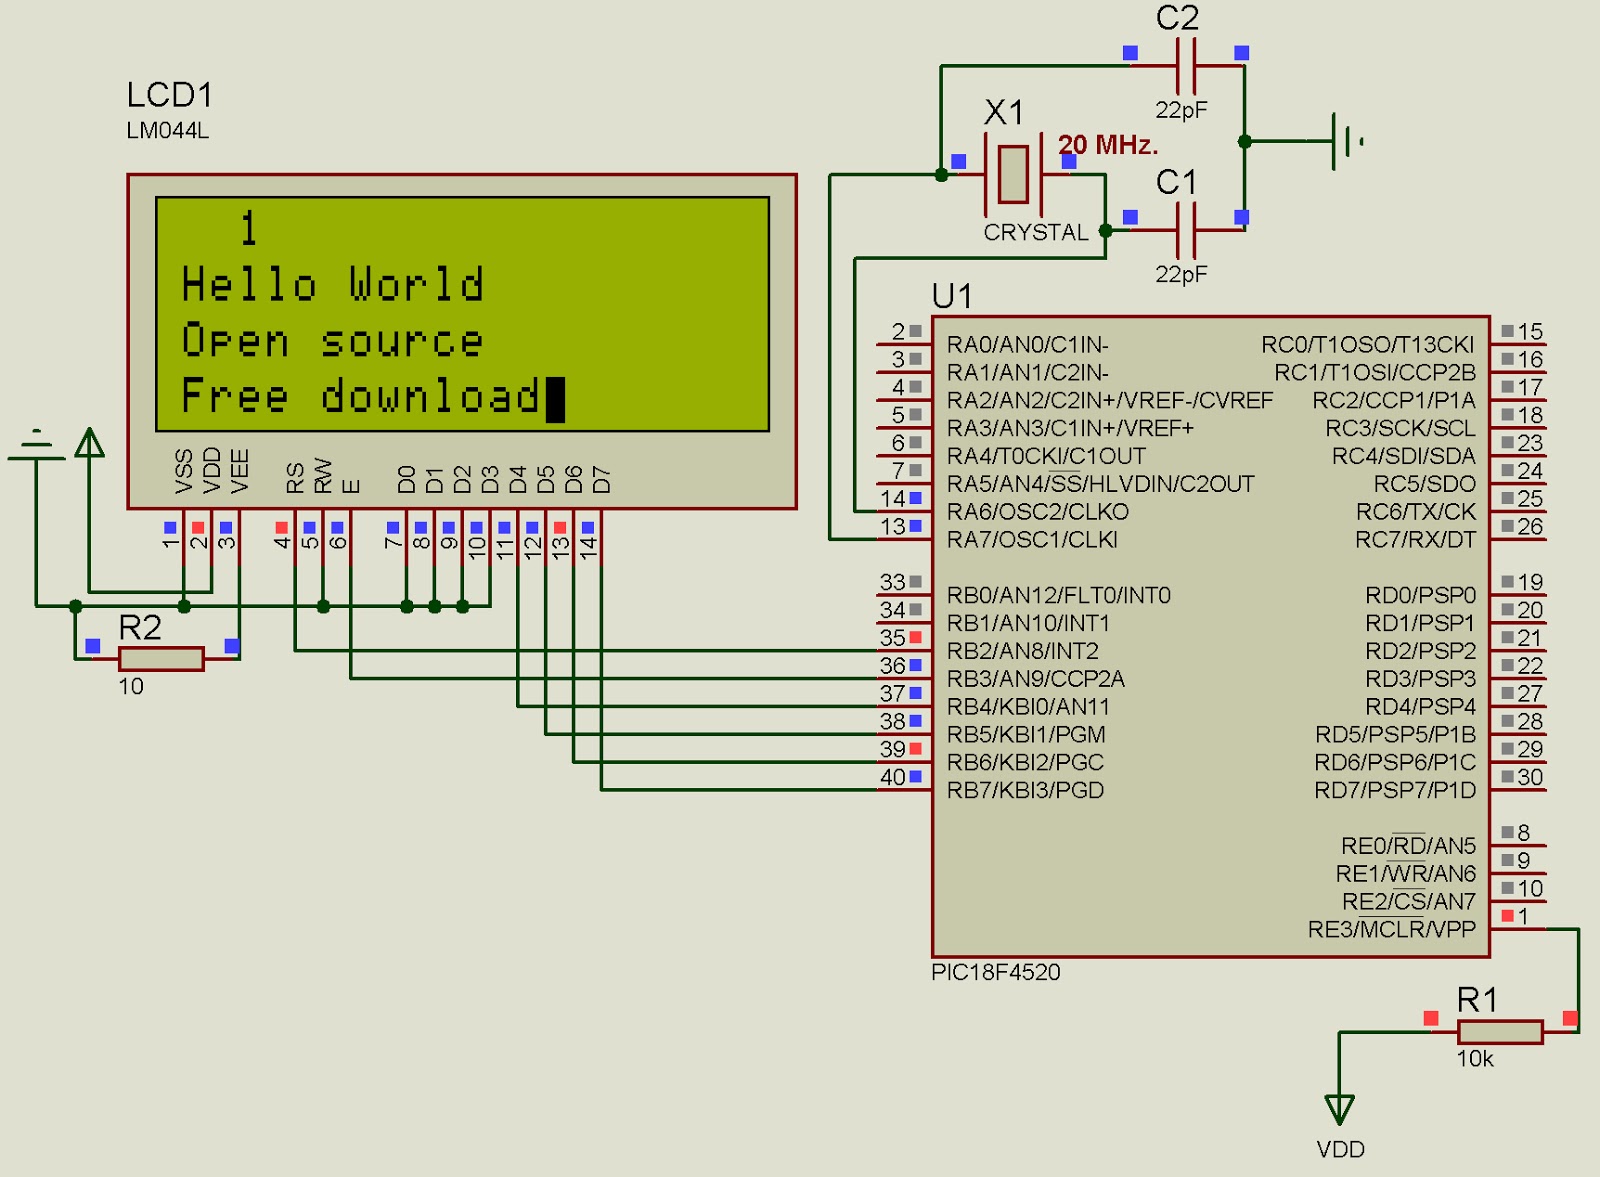Screen dimensions: 1600x1177
Task: Click pin RB3/AN9/CCP2A label
Action: click(x=1036, y=679)
